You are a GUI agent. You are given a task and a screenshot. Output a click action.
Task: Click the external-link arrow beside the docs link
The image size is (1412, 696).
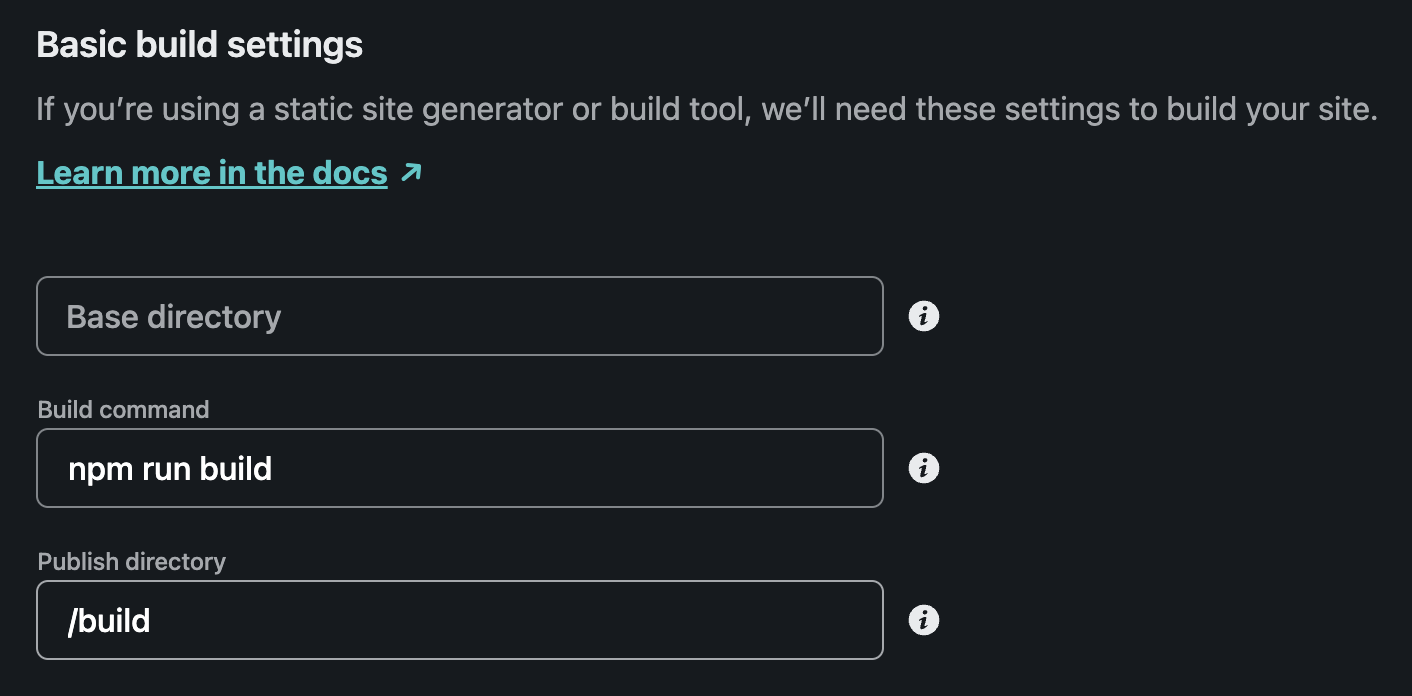coord(411,173)
